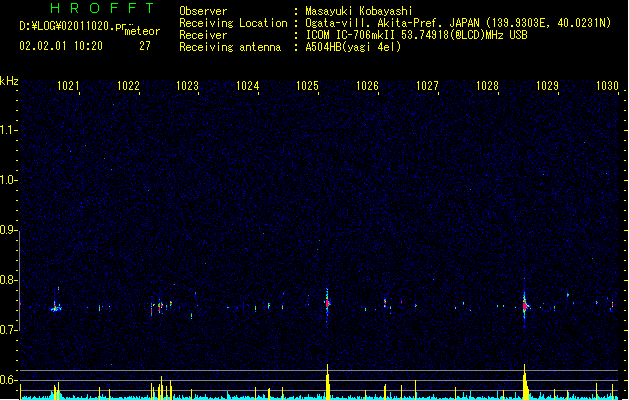
Task: Click the 1024 time axis marker
Action: point(248,86)
